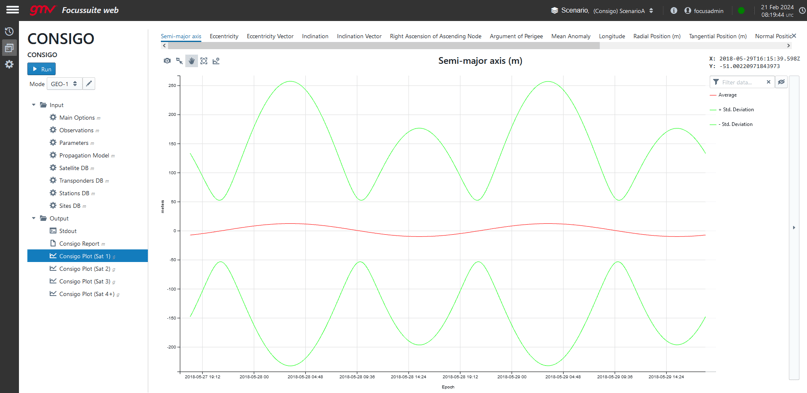Switch to the Inclination tab

pyautogui.click(x=315, y=36)
